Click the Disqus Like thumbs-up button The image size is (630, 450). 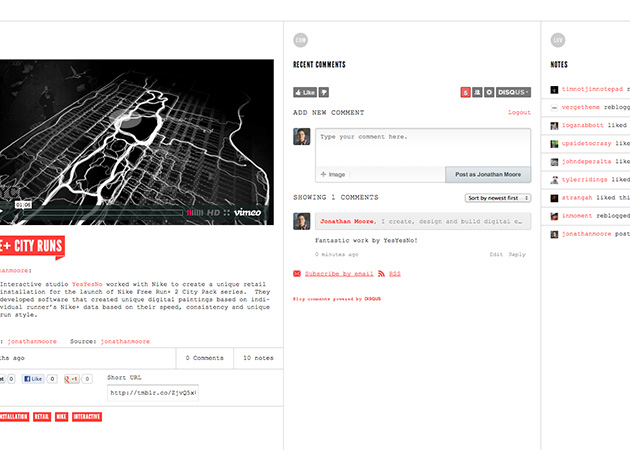point(304,92)
